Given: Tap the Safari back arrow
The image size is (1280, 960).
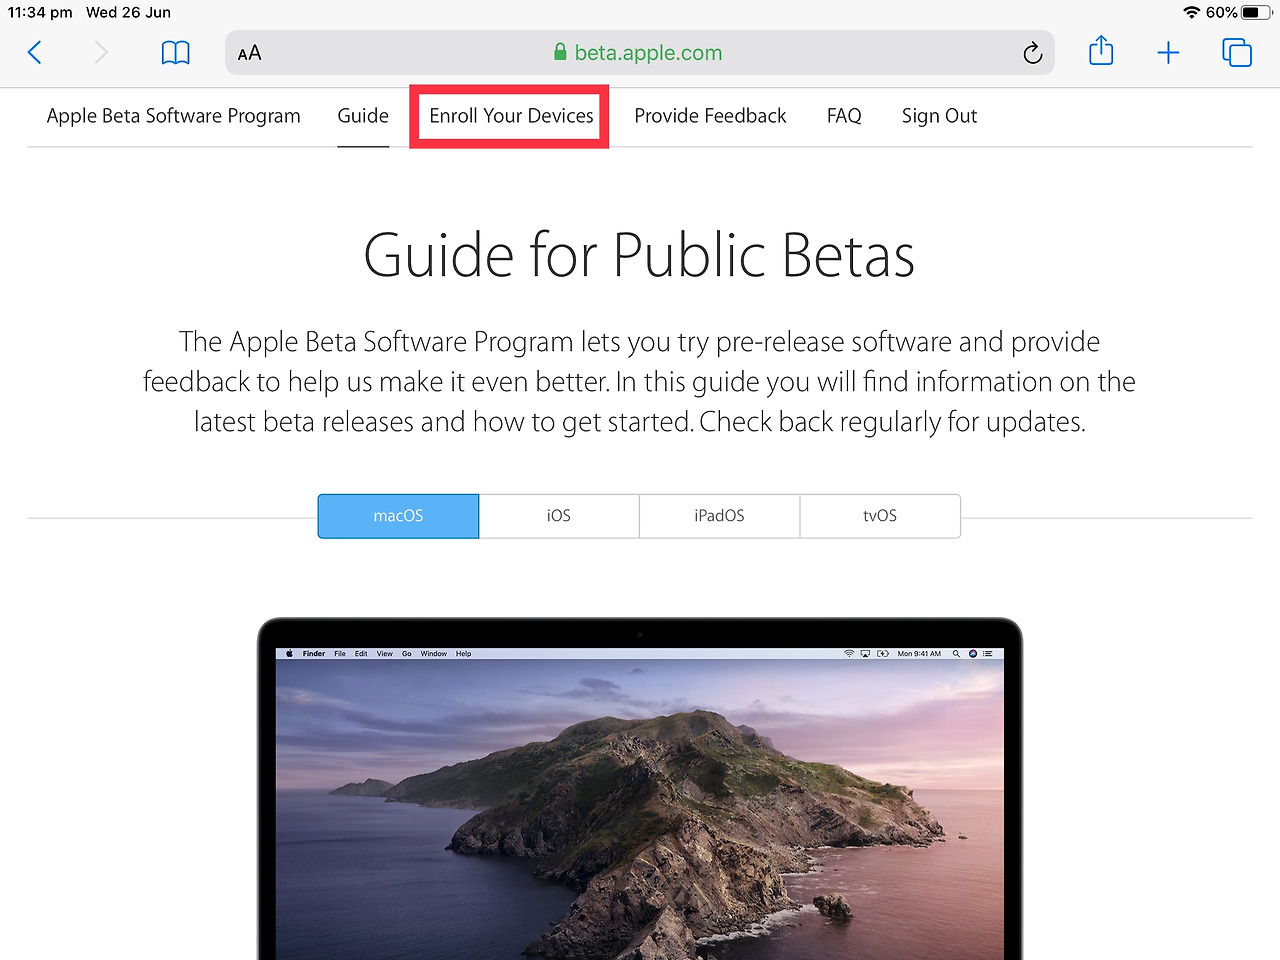Looking at the screenshot, I should click(35, 53).
